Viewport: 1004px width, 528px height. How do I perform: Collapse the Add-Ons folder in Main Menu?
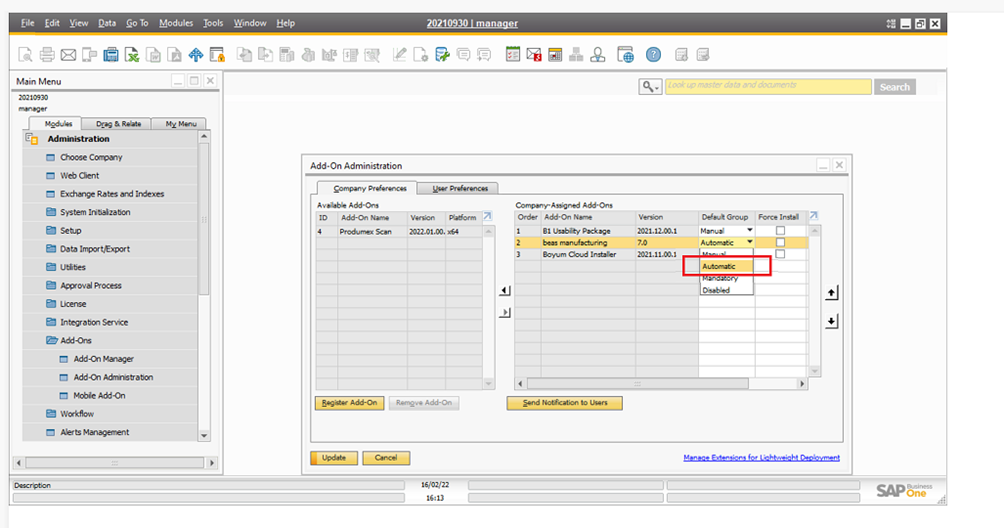click(52, 340)
